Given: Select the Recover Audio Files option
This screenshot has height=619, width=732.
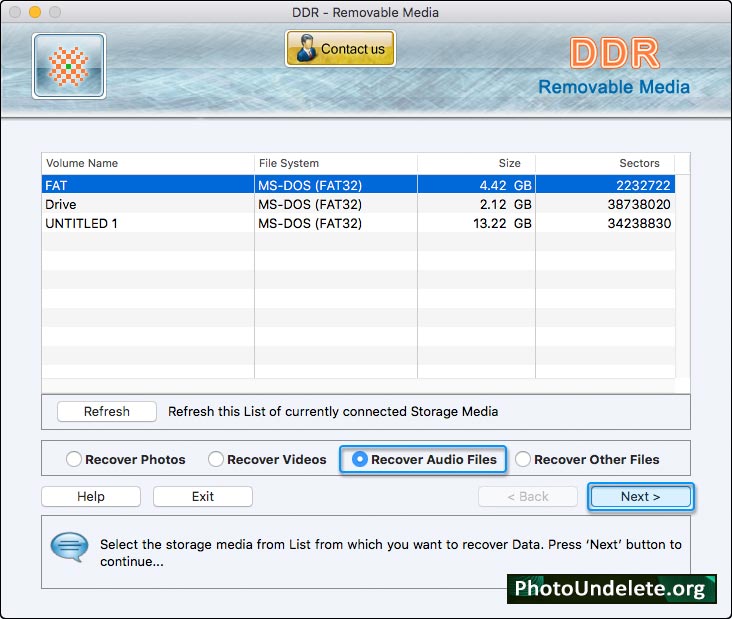Looking at the screenshot, I should pos(423,459).
